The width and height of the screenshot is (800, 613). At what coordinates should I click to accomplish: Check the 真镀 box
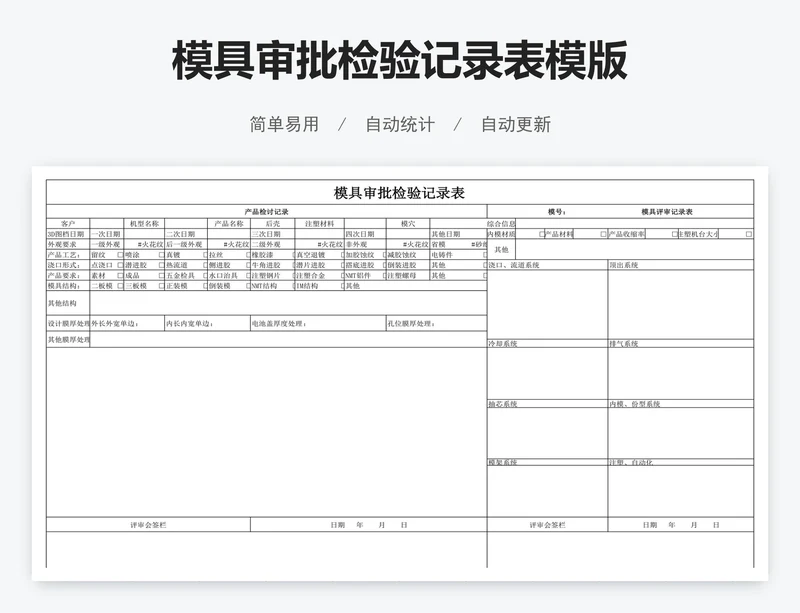click(205, 255)
